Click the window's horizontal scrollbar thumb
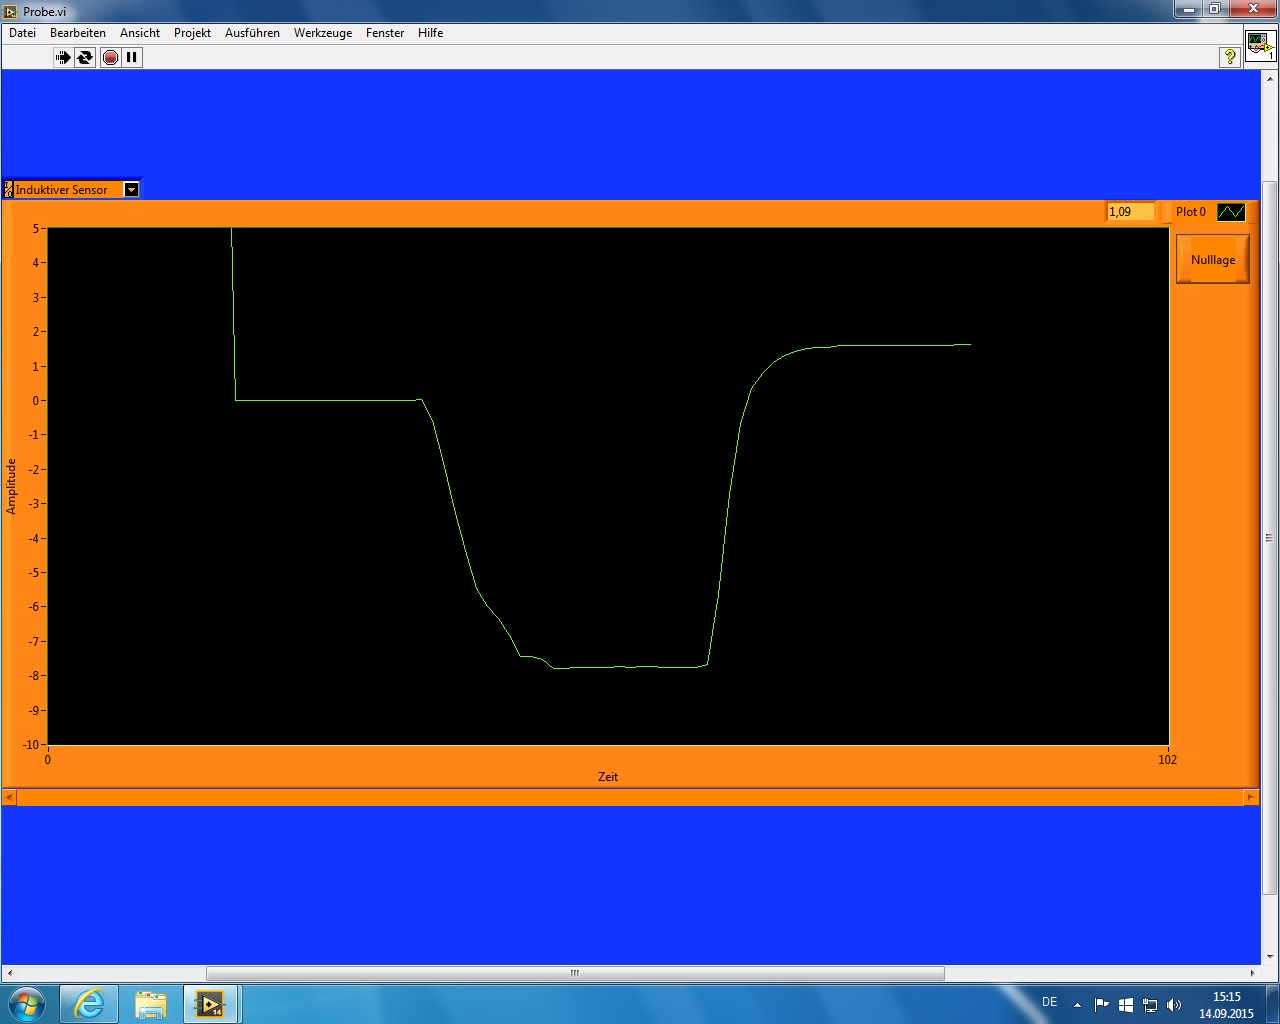This screenshot has height=1024, width=1280. click(x=575, y=973)
